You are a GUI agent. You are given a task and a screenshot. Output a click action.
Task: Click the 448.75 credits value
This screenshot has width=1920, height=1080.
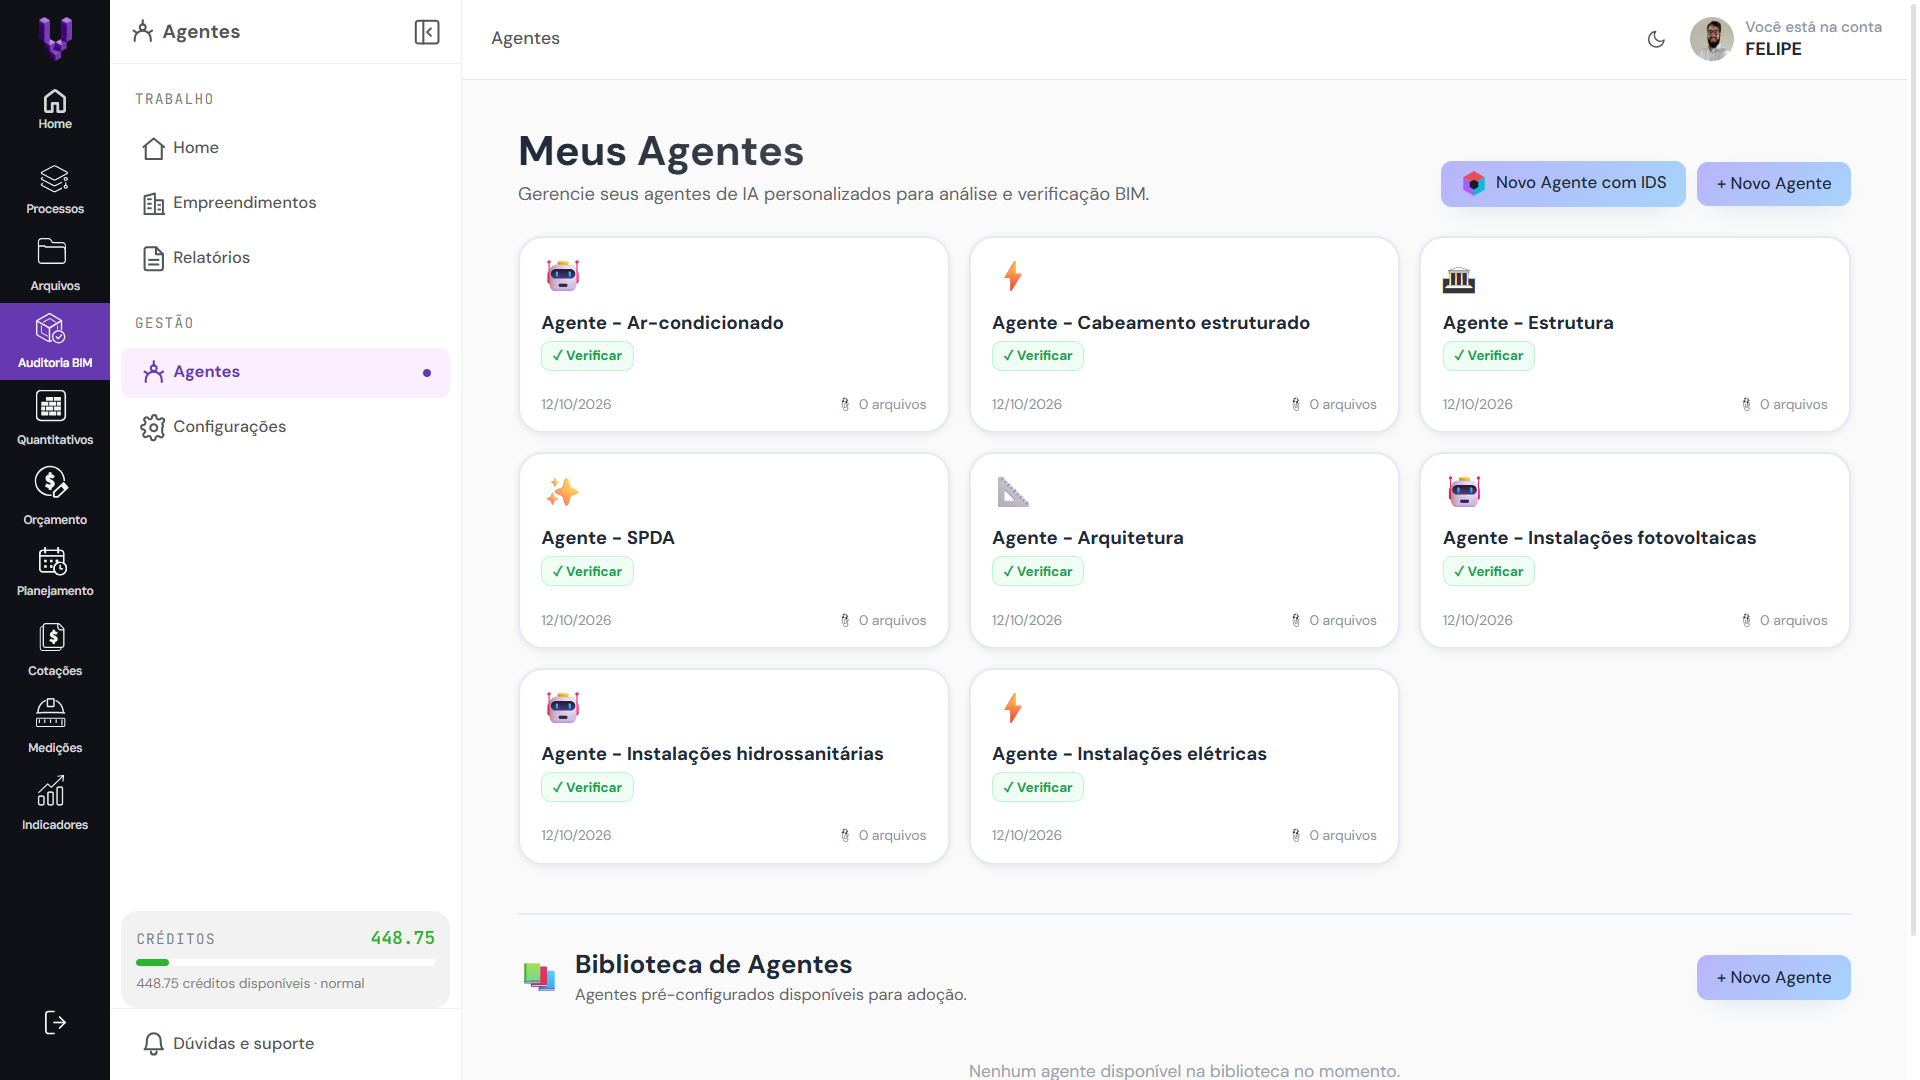pos(403,938)
